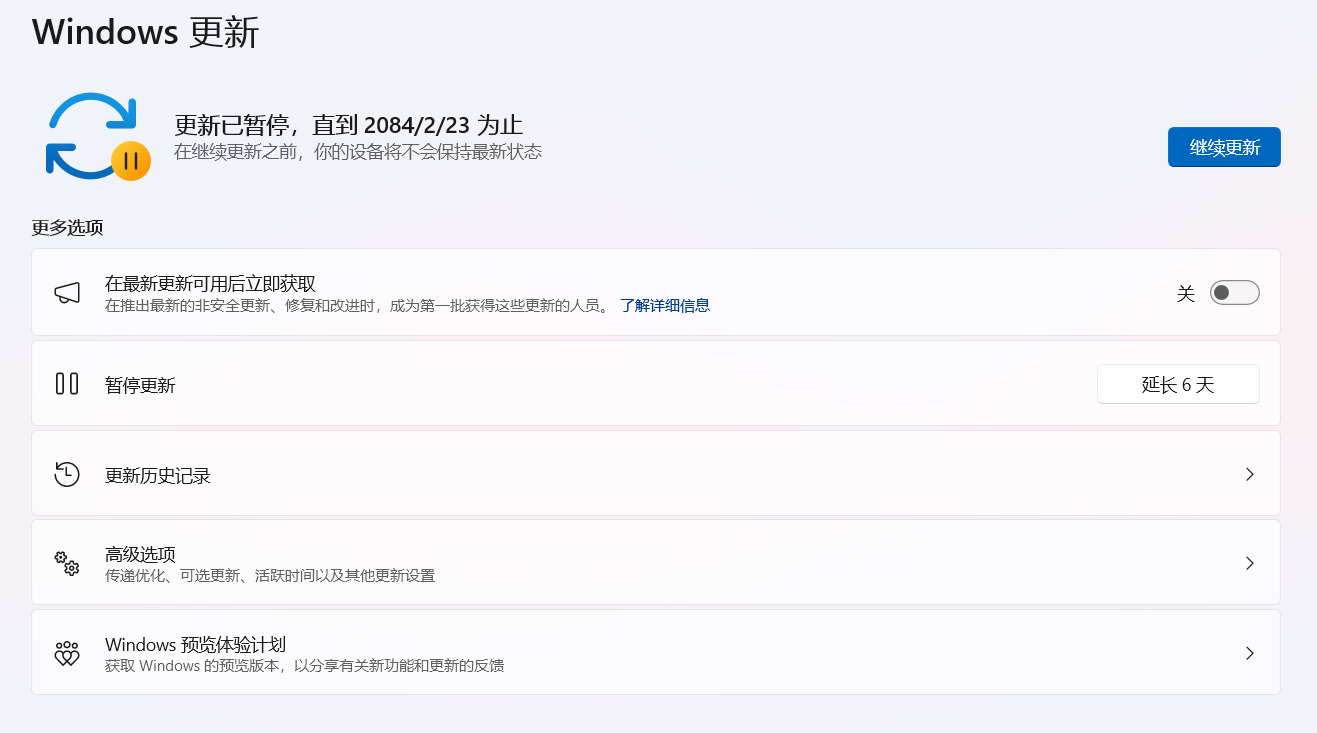The width and height of the screenshot is (1317, 733).
Task: Expand Windows 预览体验计划 chevron arrow
Action: coord(1249,653)
